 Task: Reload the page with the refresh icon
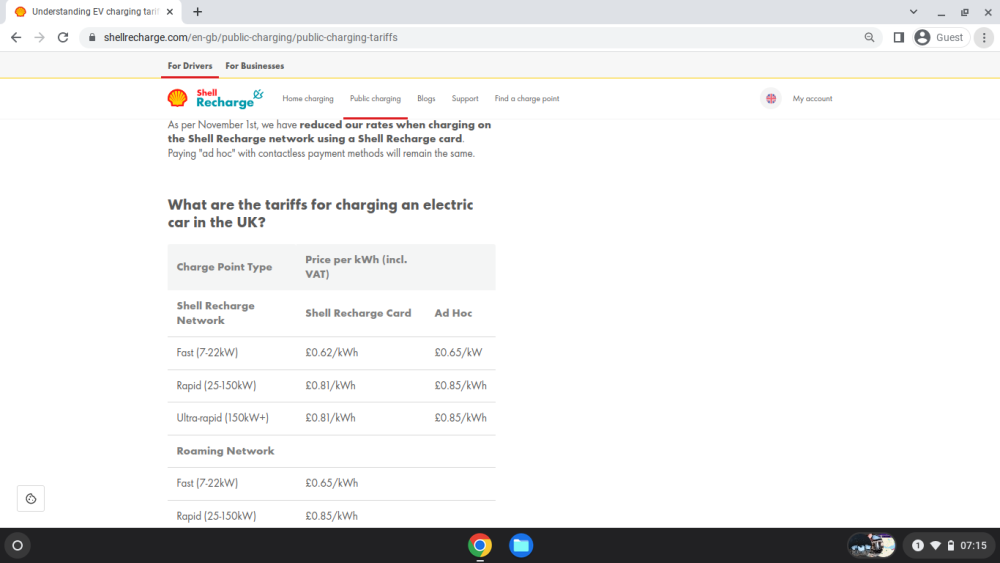(x=62, y=38)
